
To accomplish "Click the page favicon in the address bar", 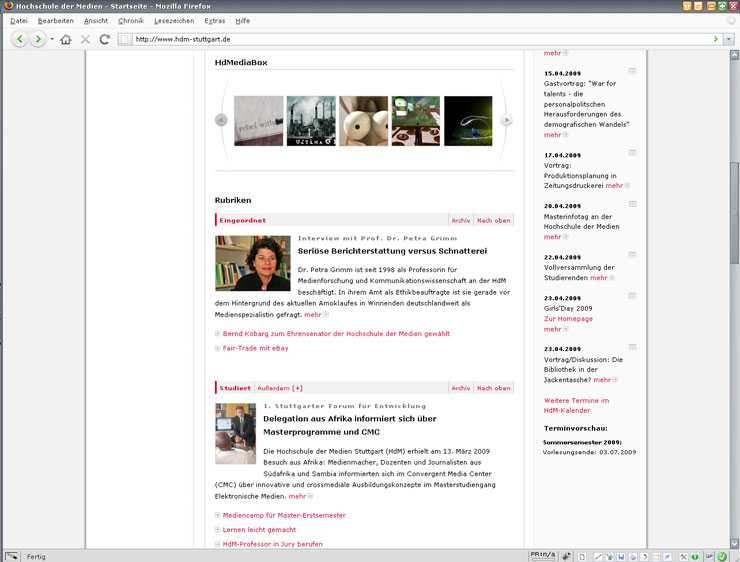I will (124, 39).
